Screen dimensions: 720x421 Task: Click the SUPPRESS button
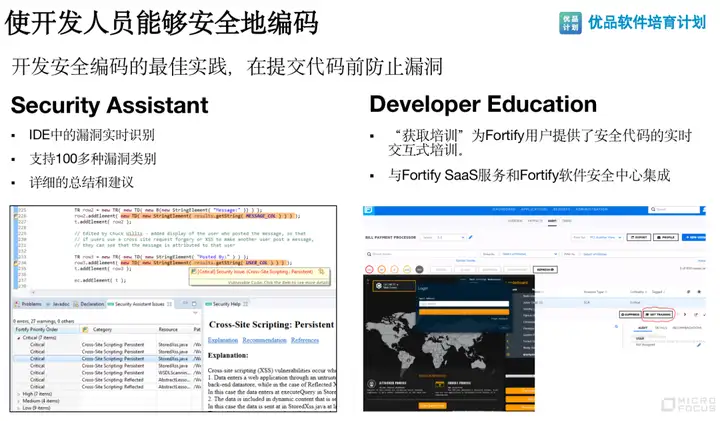[x=630, y=314]
